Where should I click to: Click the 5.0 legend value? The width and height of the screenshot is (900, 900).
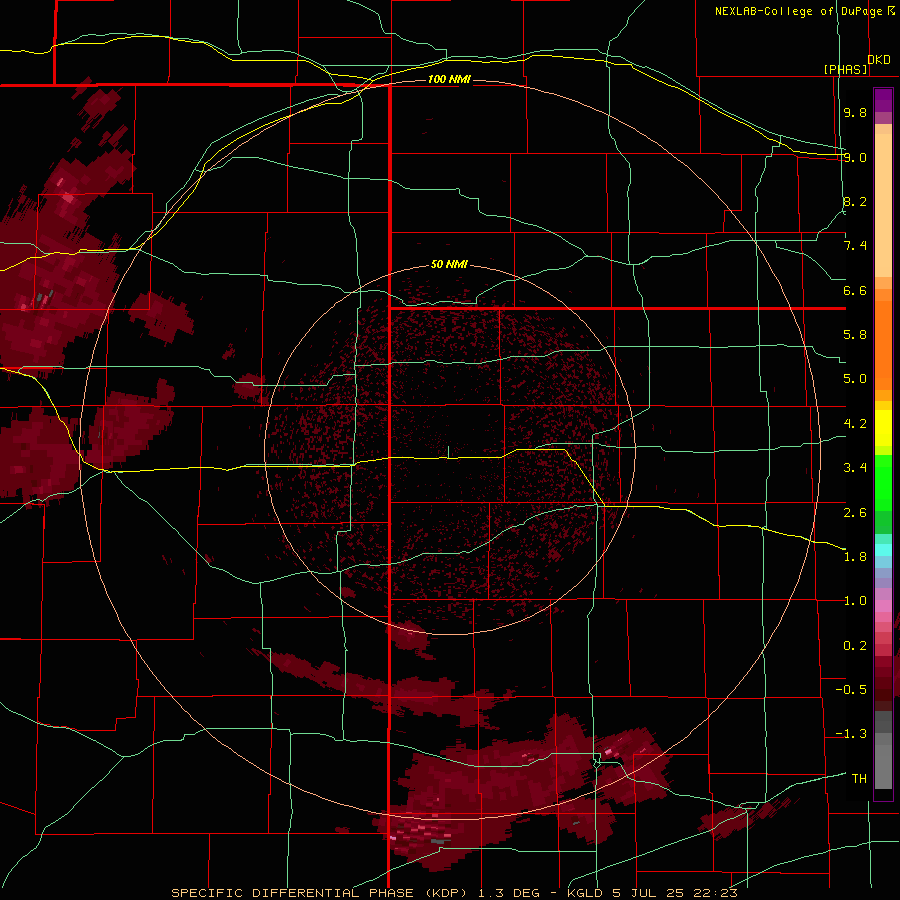[855, 379]
